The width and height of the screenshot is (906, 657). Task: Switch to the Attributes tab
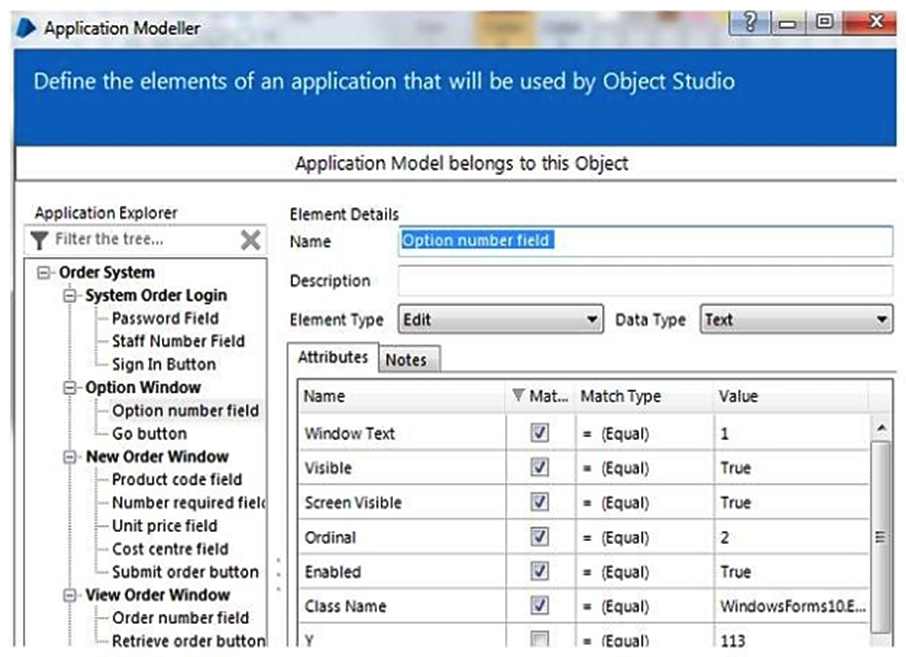tap(333, 357)
